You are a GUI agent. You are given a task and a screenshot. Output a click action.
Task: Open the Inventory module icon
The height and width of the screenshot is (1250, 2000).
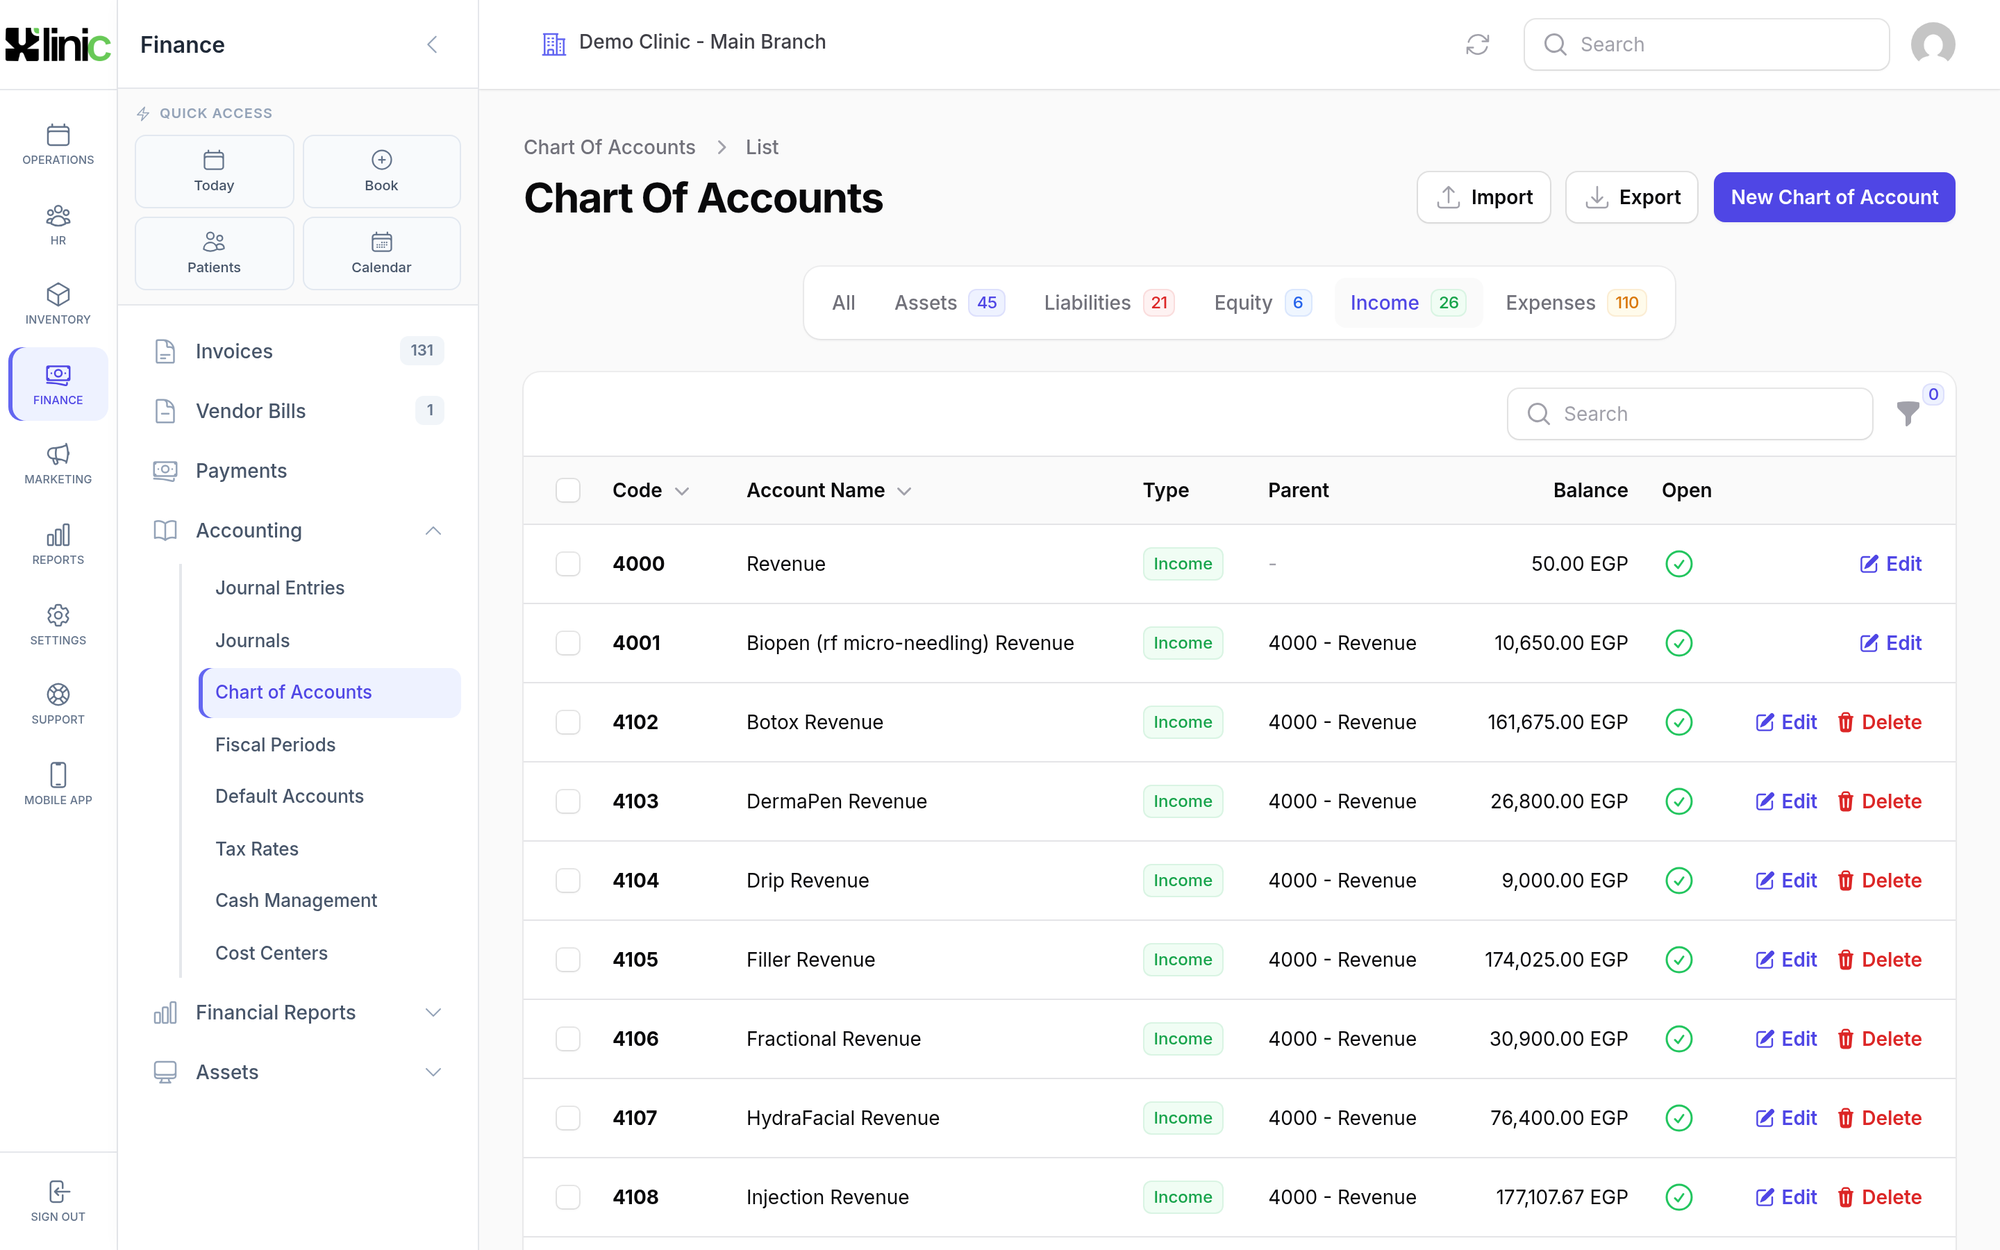coord(58,304)
